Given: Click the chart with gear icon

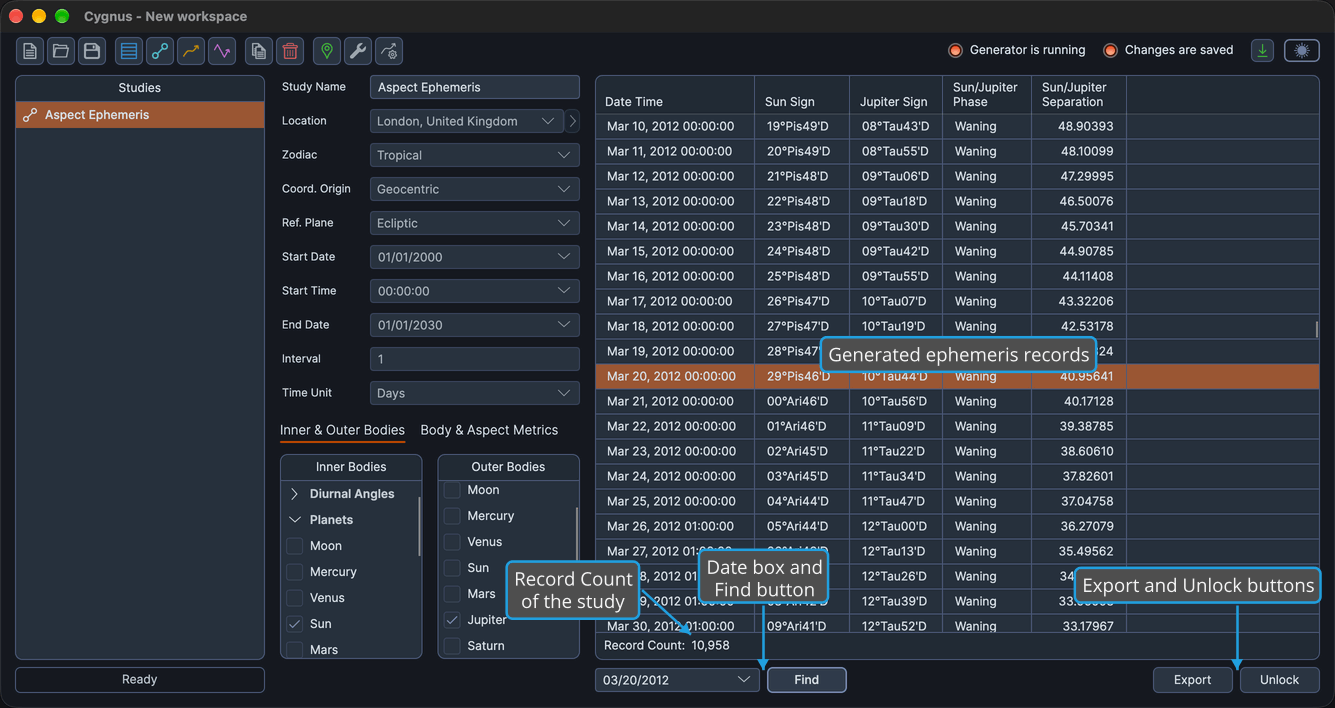Looking at the screenshot, I should (x=389, y=51).
